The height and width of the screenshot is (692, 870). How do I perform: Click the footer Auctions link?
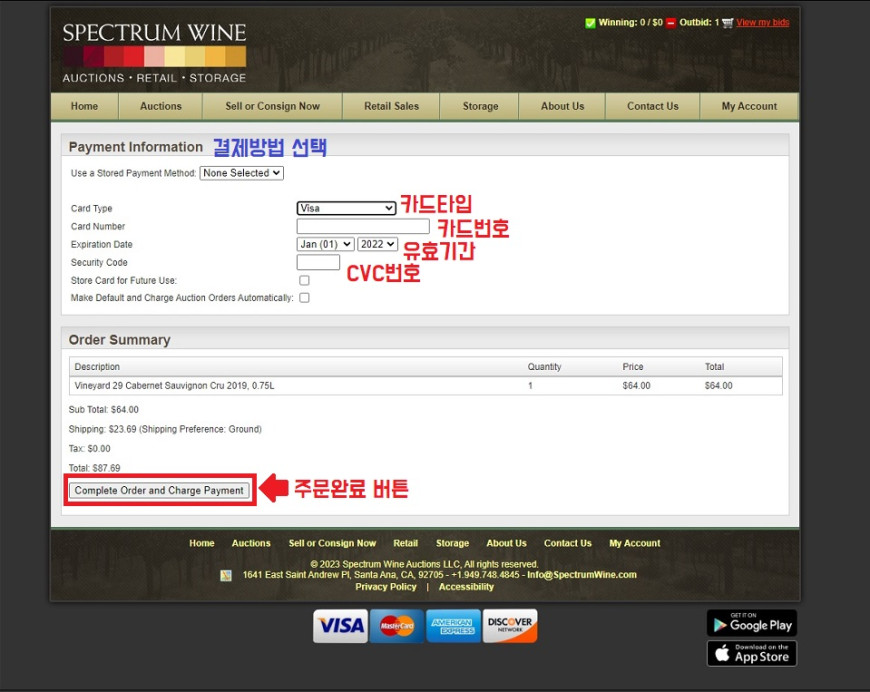[251, 543]
